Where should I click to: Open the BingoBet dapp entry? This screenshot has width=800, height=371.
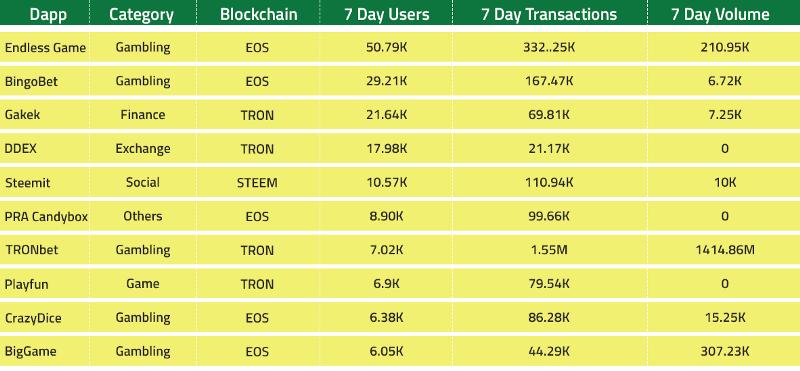(x=31, y=81)
